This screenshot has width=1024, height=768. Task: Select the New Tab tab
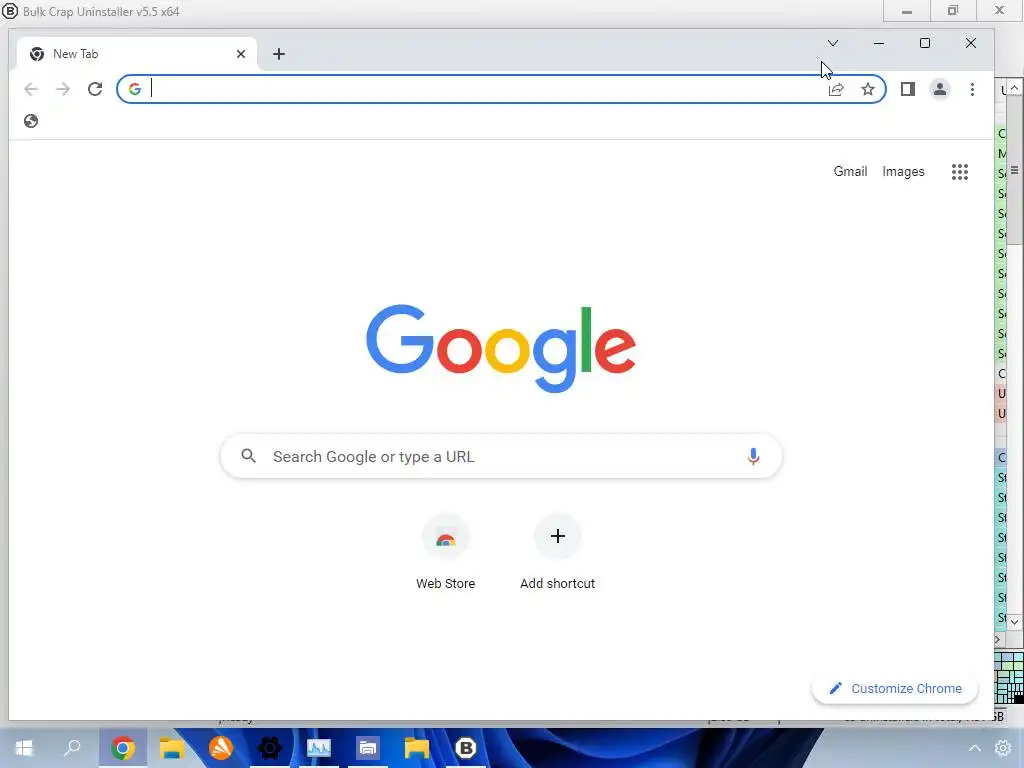tap(136, 54)
